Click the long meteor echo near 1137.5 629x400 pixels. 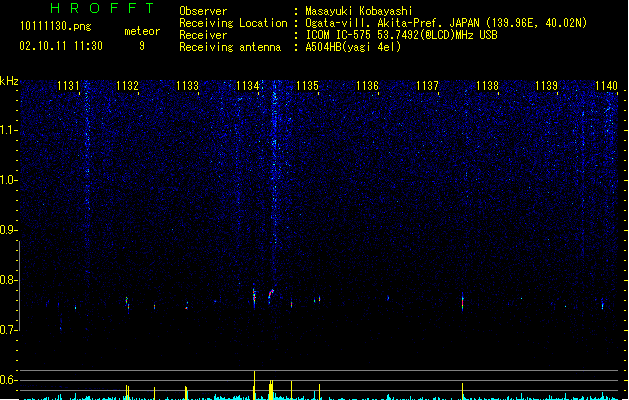click(x=463, y=301)
